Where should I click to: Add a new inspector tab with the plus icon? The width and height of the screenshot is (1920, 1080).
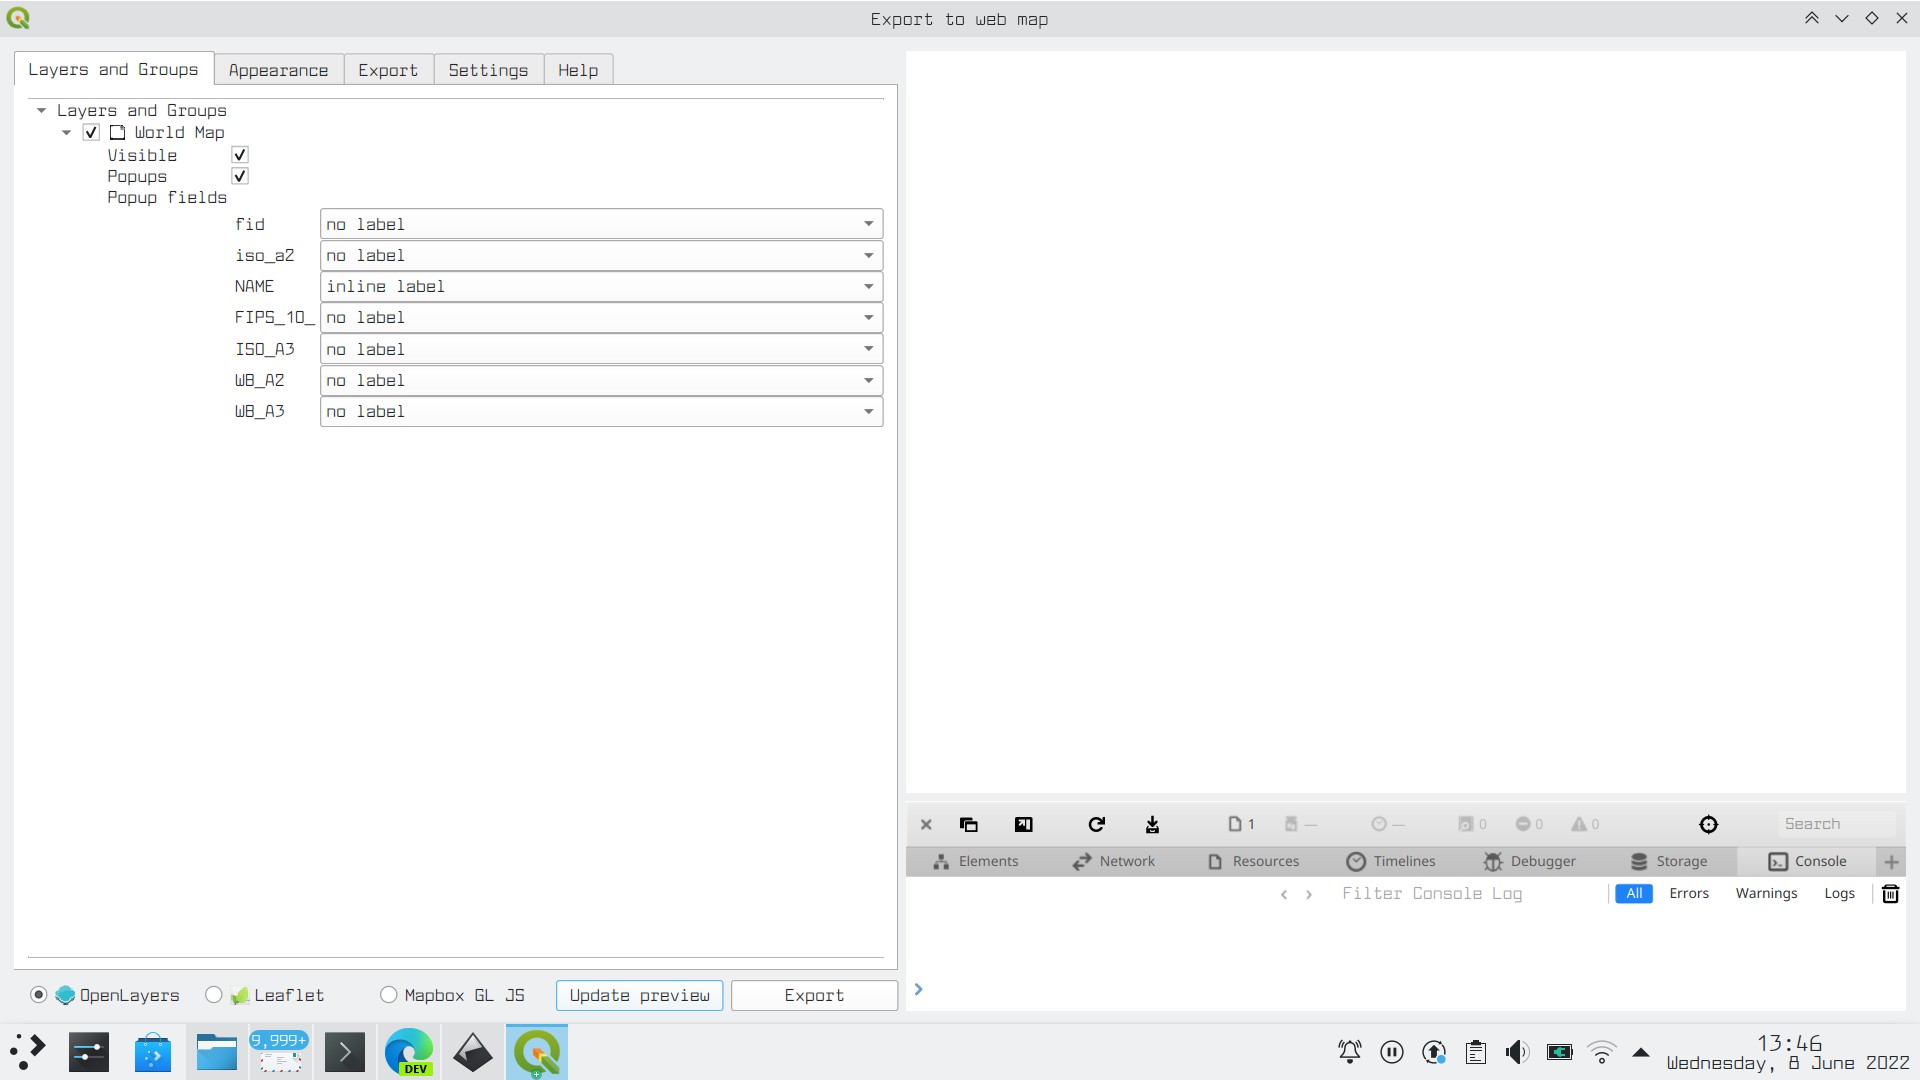tap(1891, 861)
